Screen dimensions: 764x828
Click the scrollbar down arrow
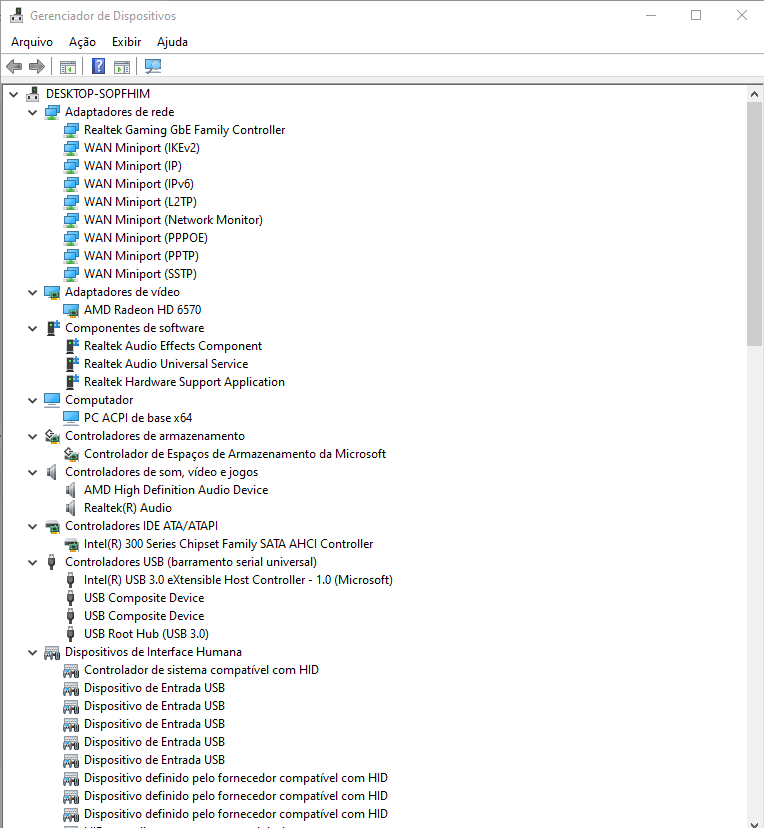[754, 824]
